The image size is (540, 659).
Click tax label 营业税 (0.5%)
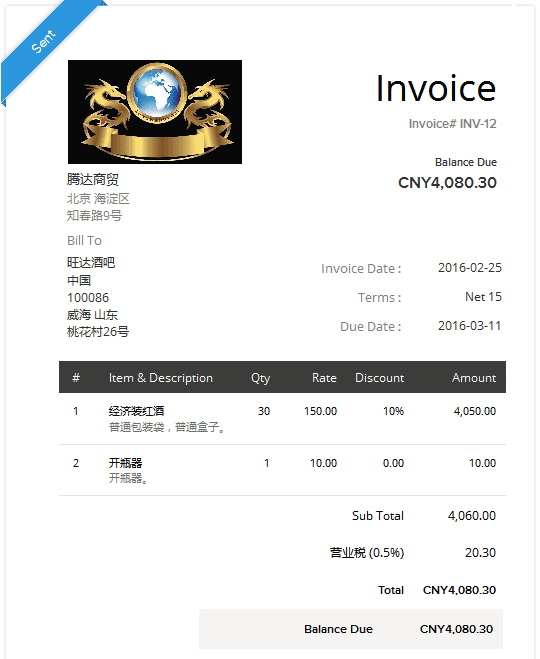pyautogui.click(x=366, y=553)
